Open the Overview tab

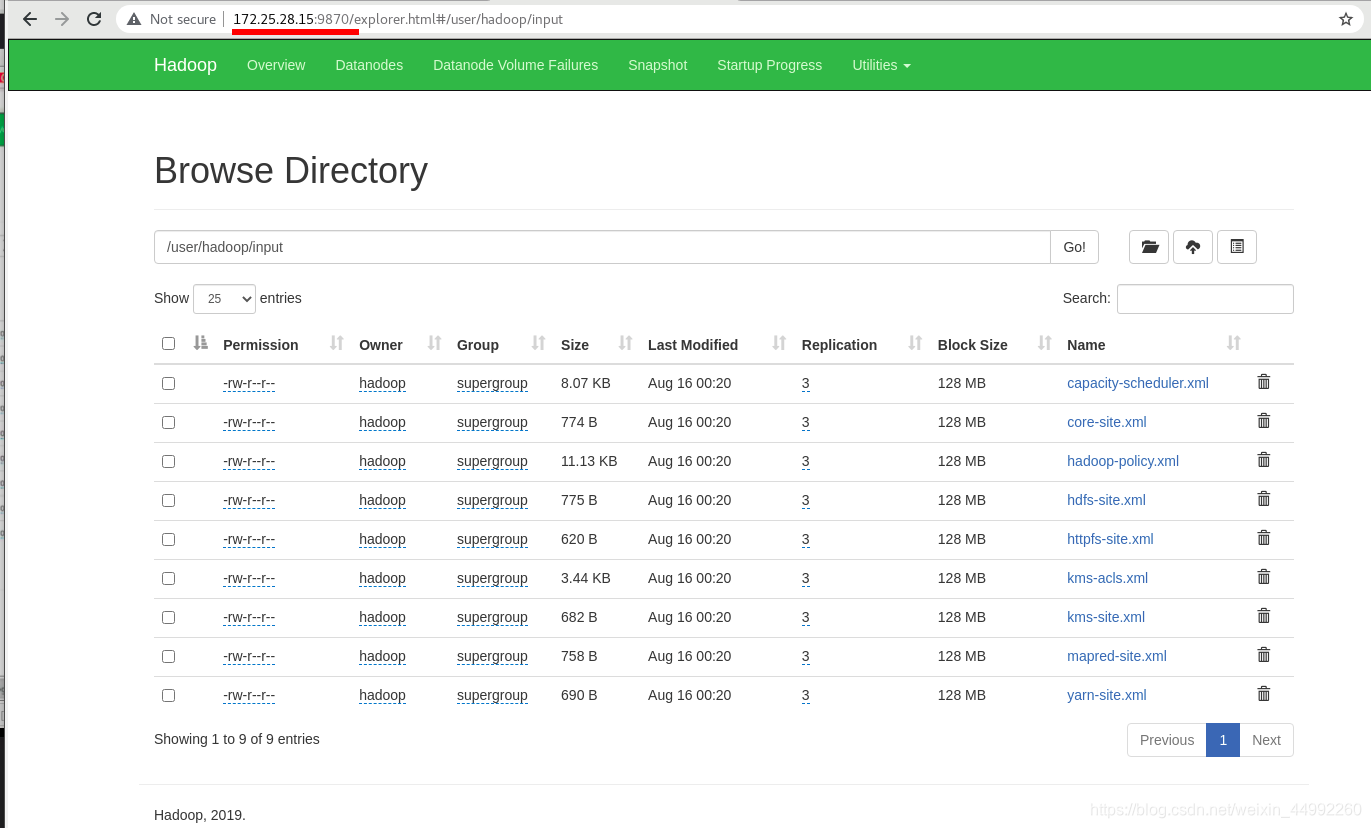coord(276,65)
